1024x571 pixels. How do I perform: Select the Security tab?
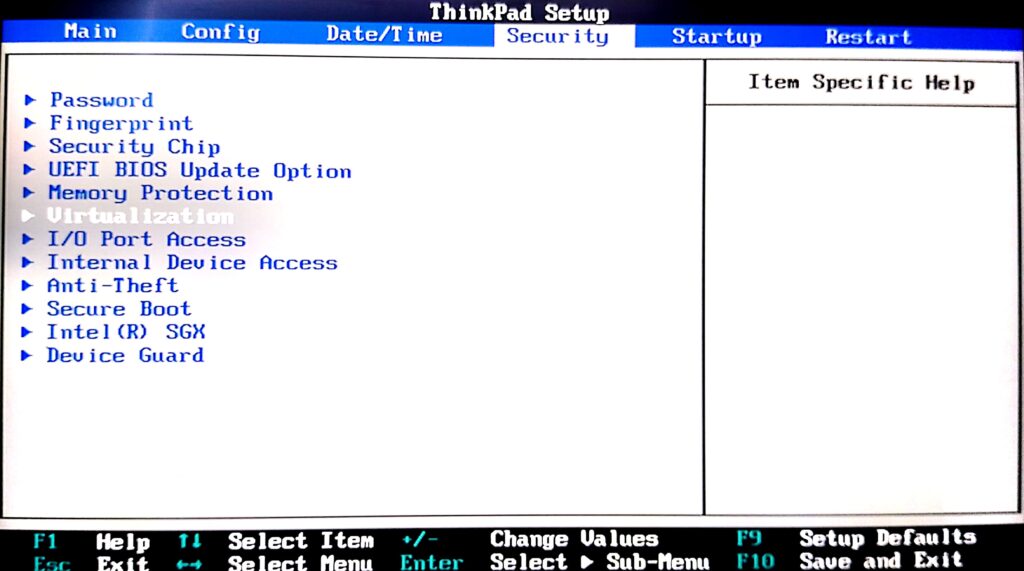[558, 36]
